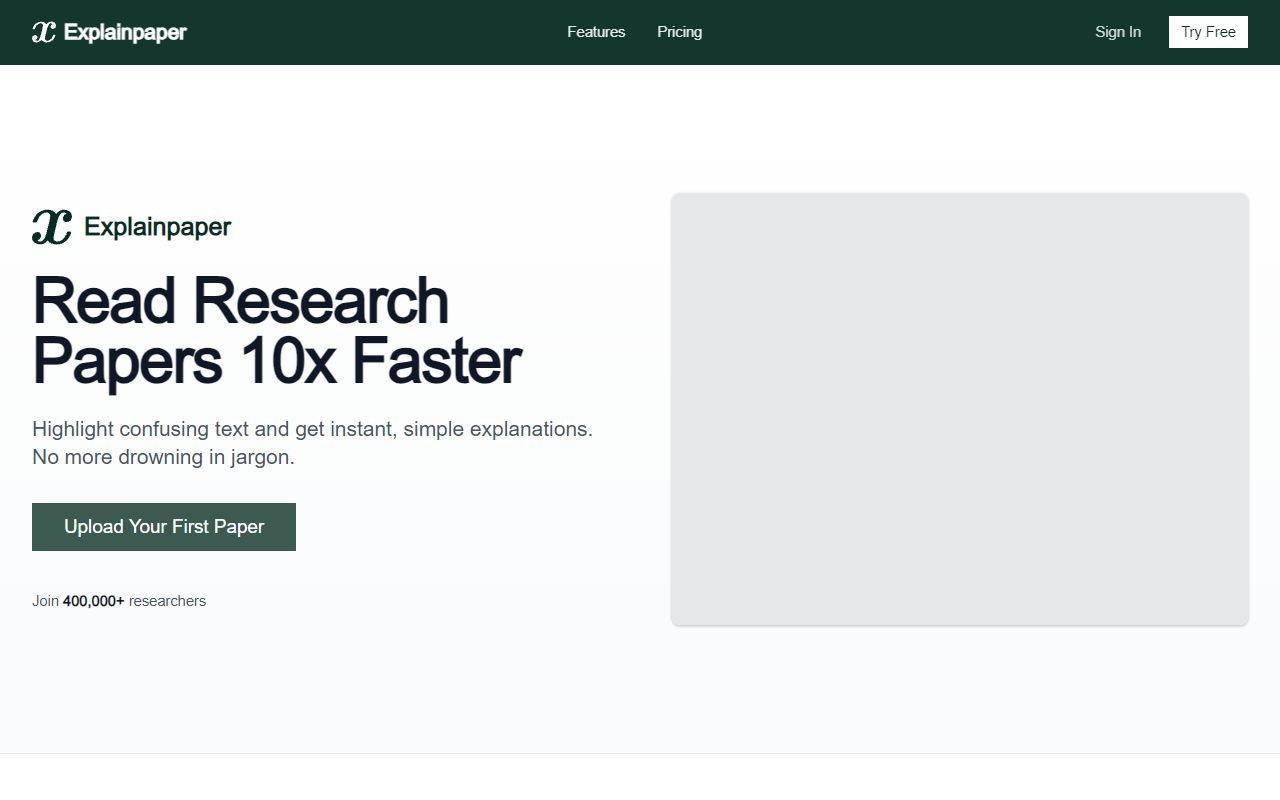Select the large Explainpaper logo above the headline
Image resolution: width=1280 pixels, height=800 pixels.
pos(52,225)
